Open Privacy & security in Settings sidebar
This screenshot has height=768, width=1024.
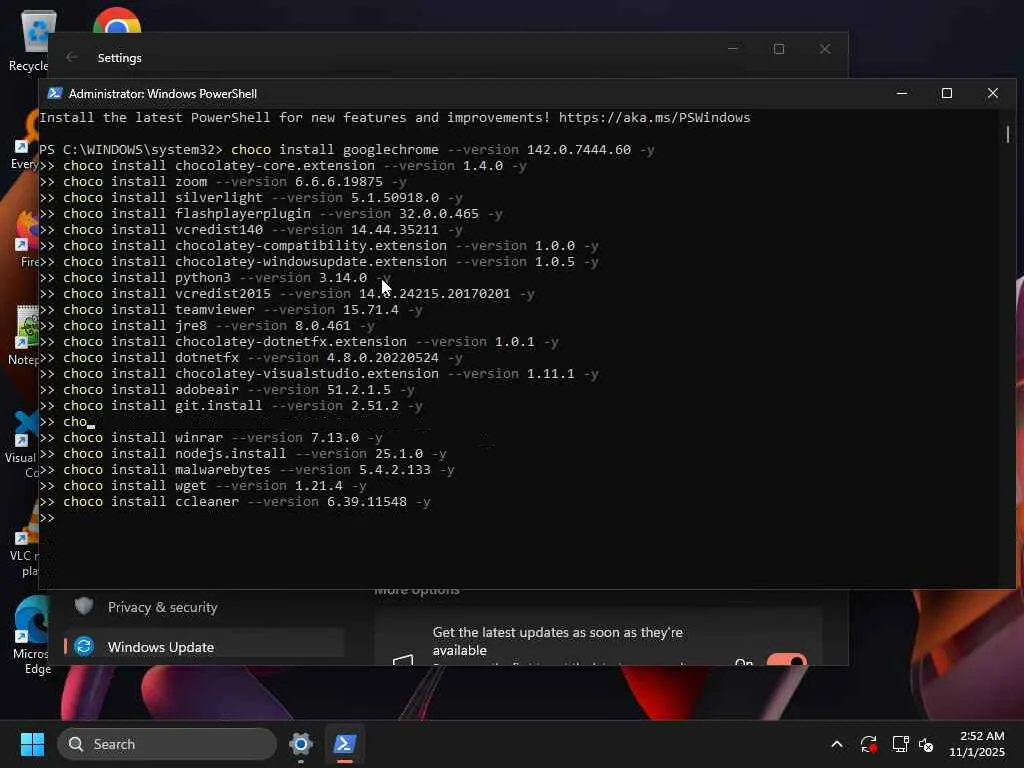[204, 607]
